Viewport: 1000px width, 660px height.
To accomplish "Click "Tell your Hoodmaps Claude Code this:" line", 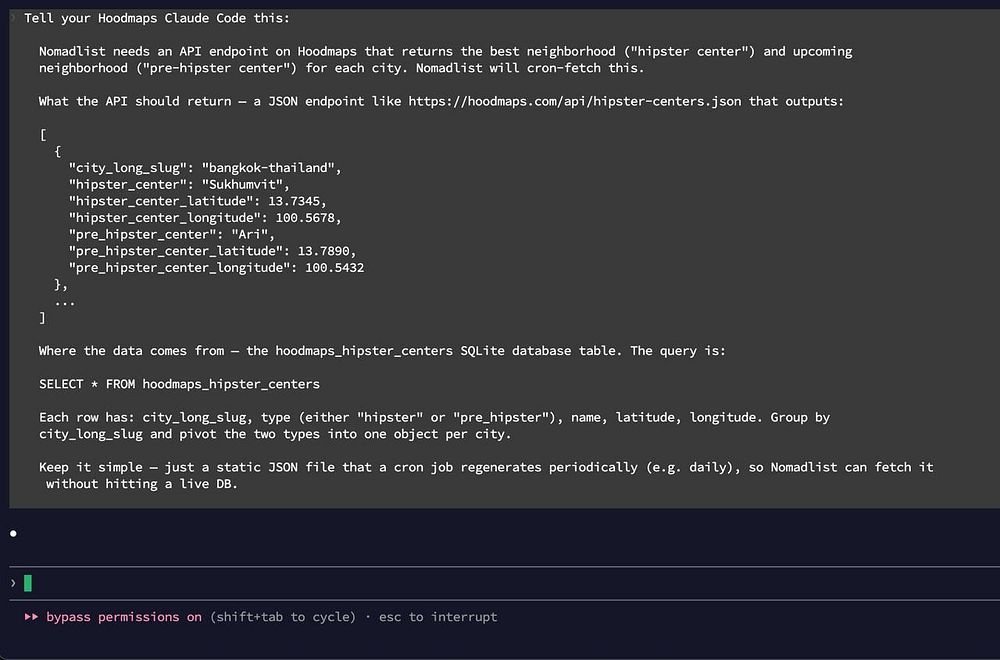I will point(157,18).
